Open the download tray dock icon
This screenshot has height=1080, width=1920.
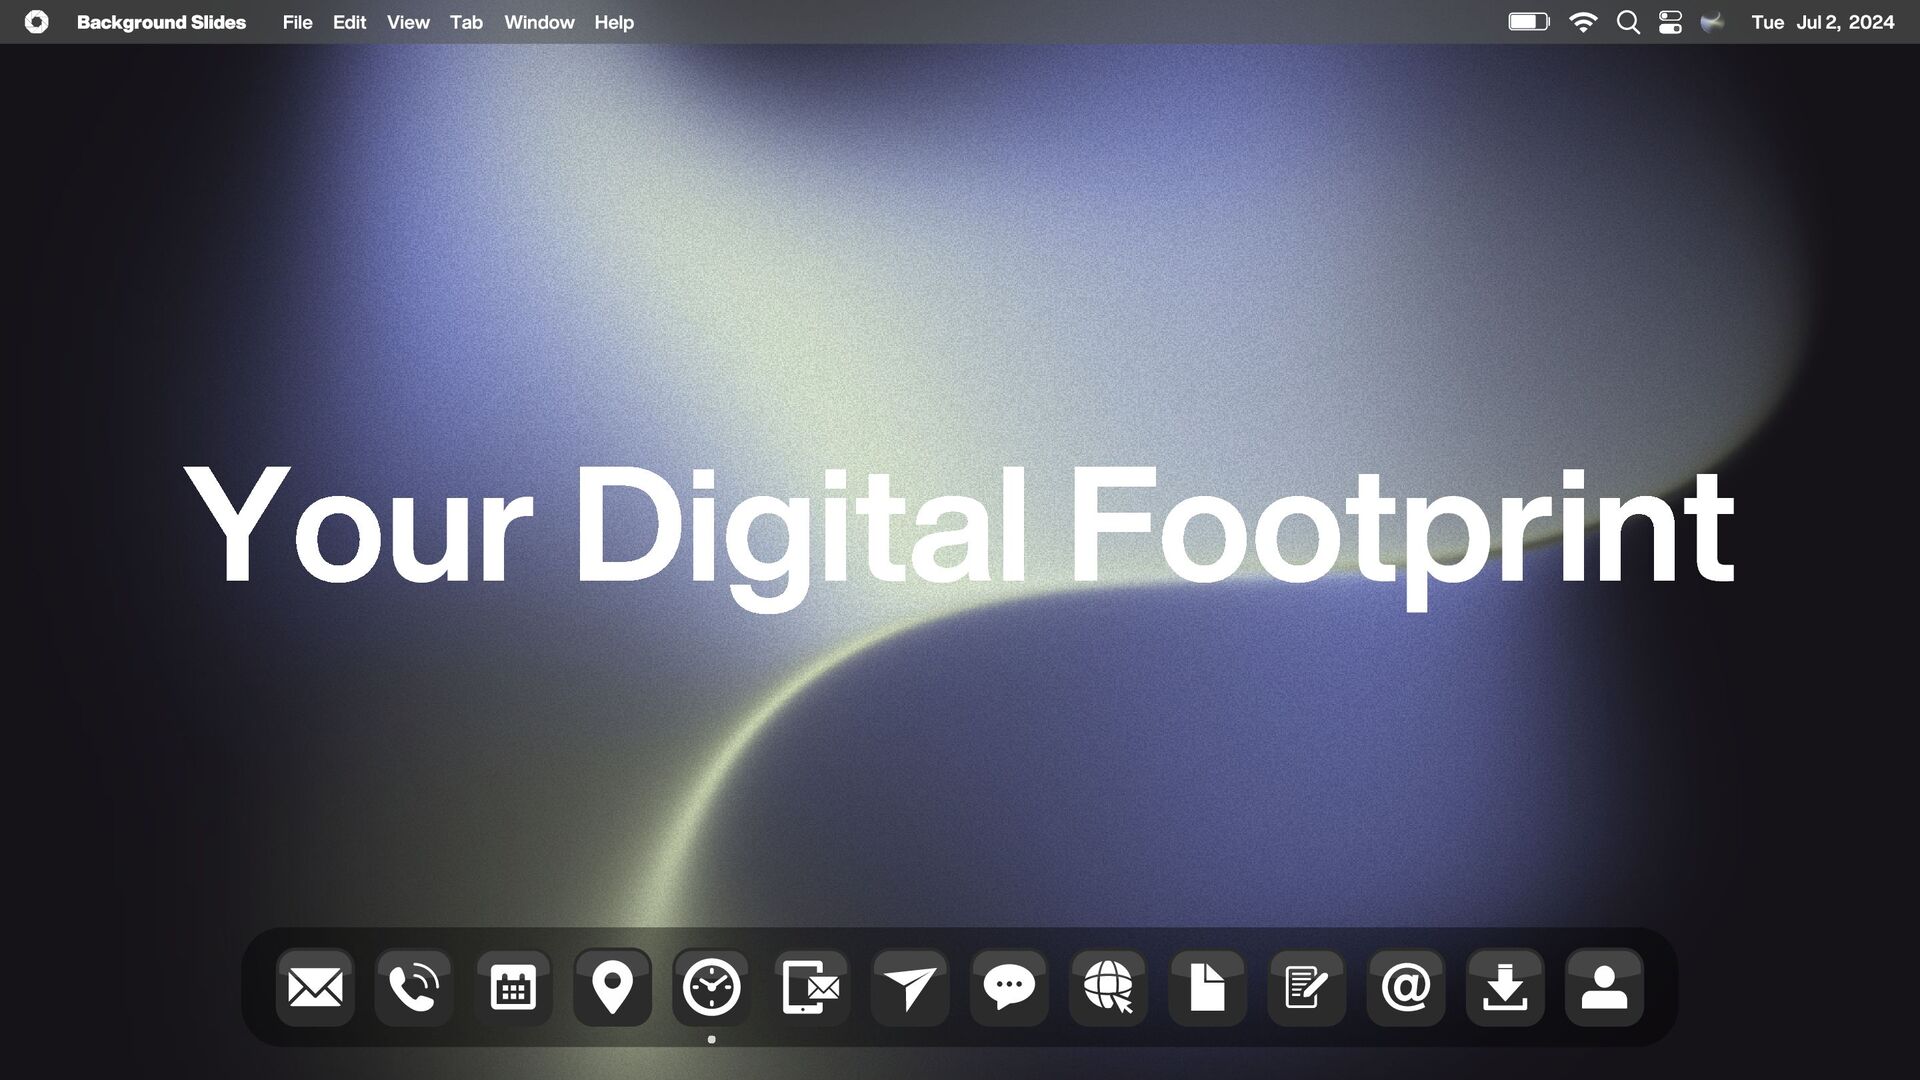(1504, 988)
